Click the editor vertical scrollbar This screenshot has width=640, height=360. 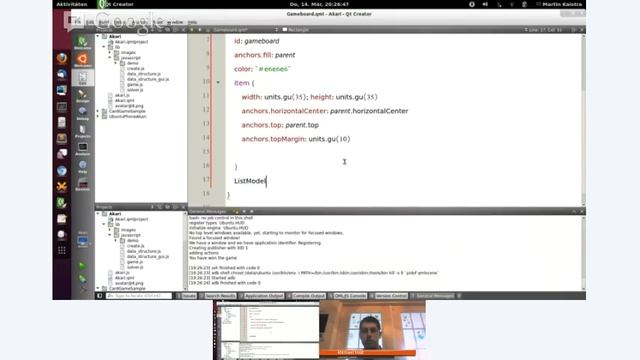point(583,120)
